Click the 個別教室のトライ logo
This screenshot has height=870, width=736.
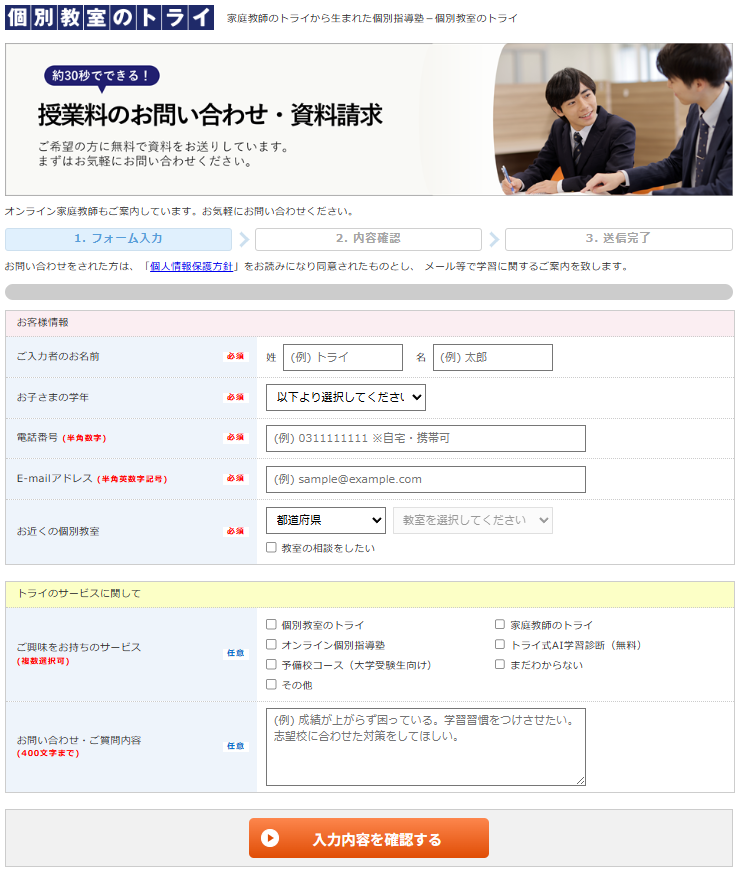coord(109,17)
